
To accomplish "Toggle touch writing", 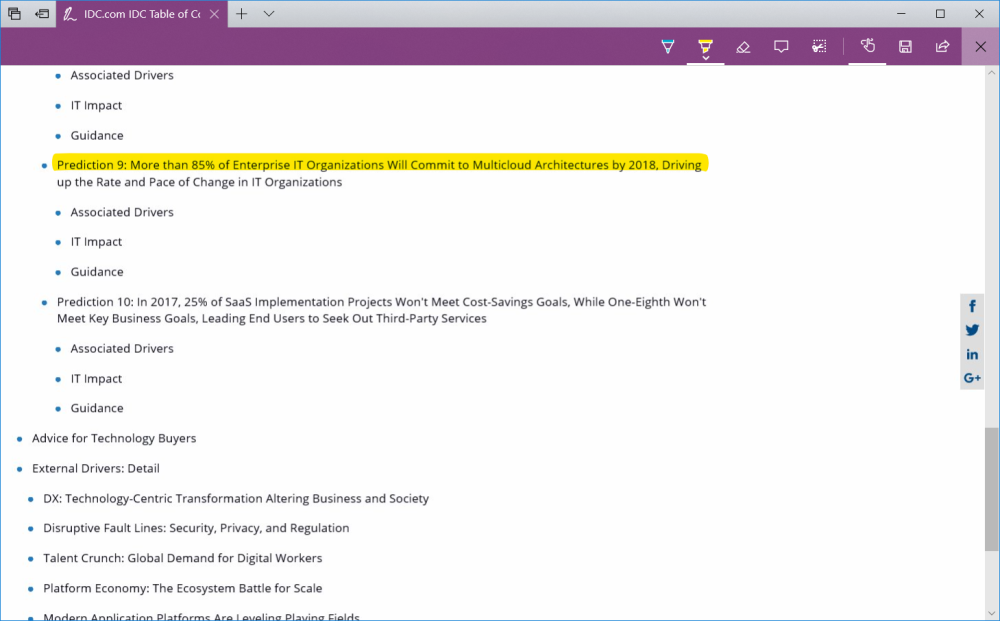I will [x=867, y=46].
